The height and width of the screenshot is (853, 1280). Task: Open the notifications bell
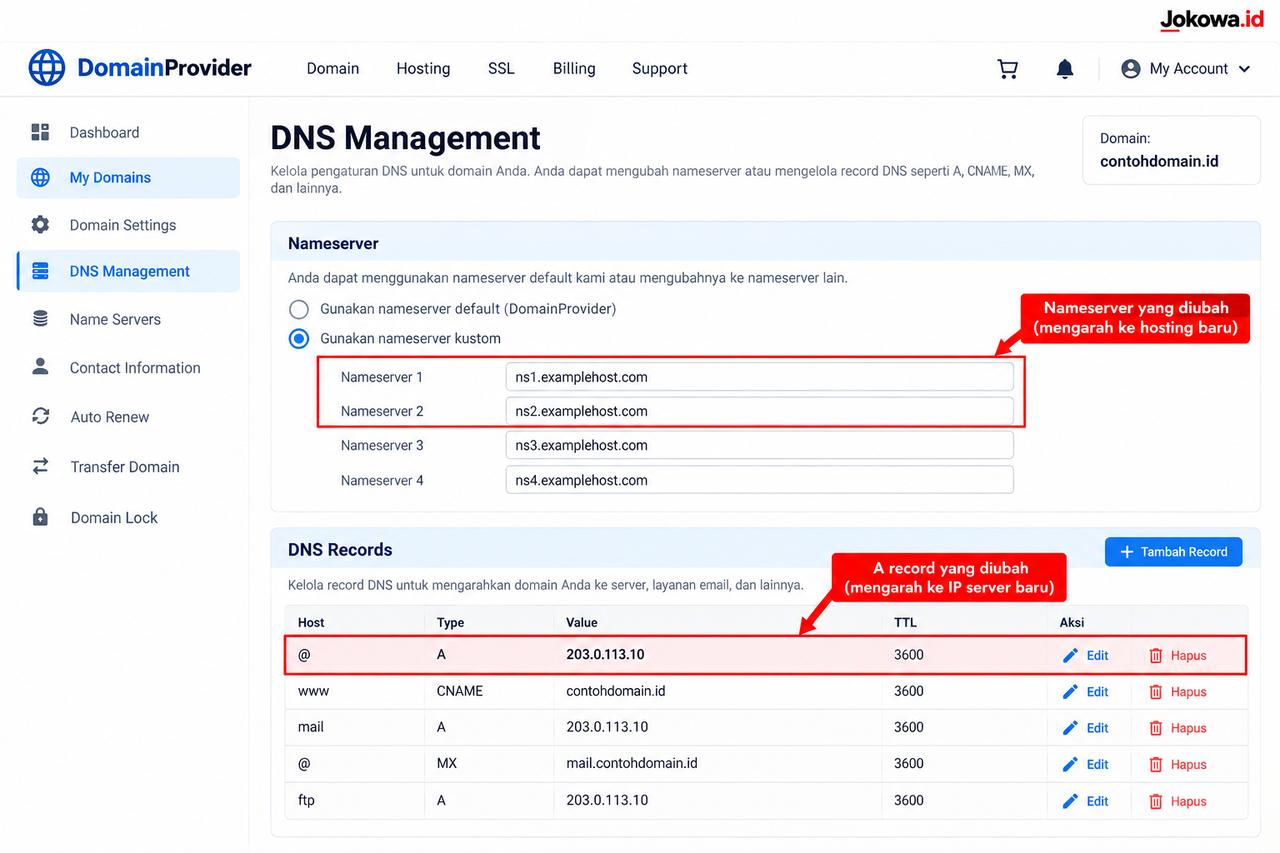pos(1065,69)
